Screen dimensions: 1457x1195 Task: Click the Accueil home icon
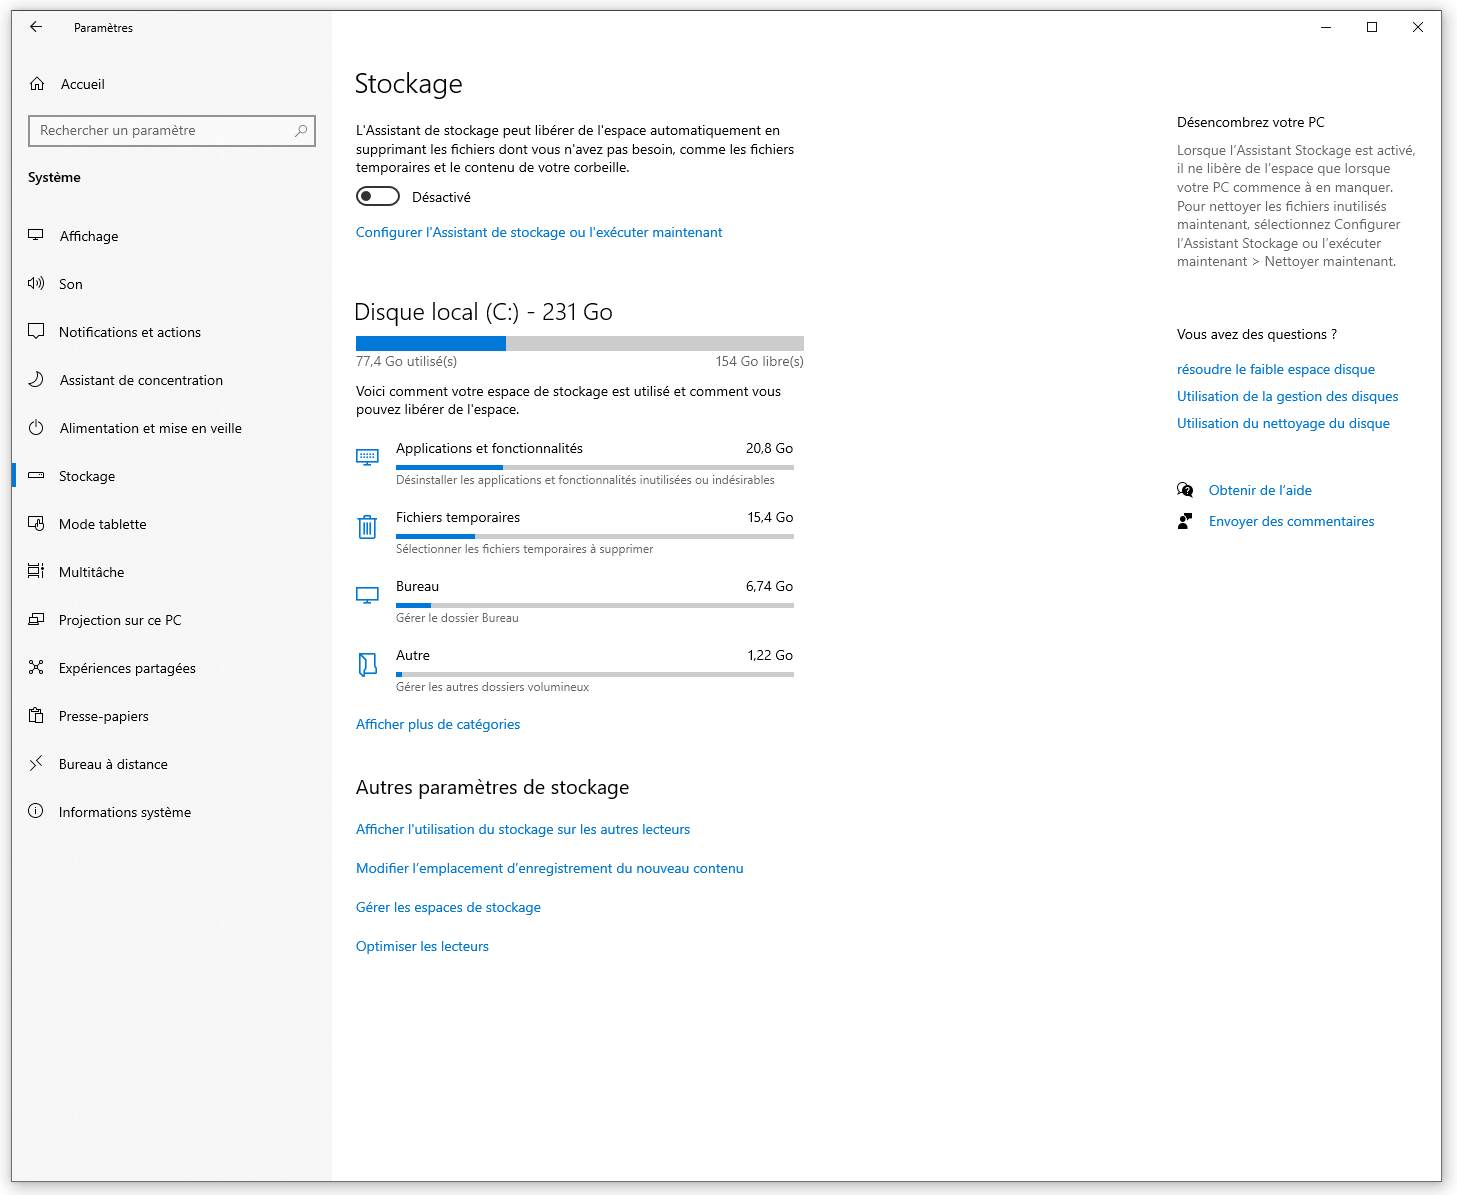[37, 84]
